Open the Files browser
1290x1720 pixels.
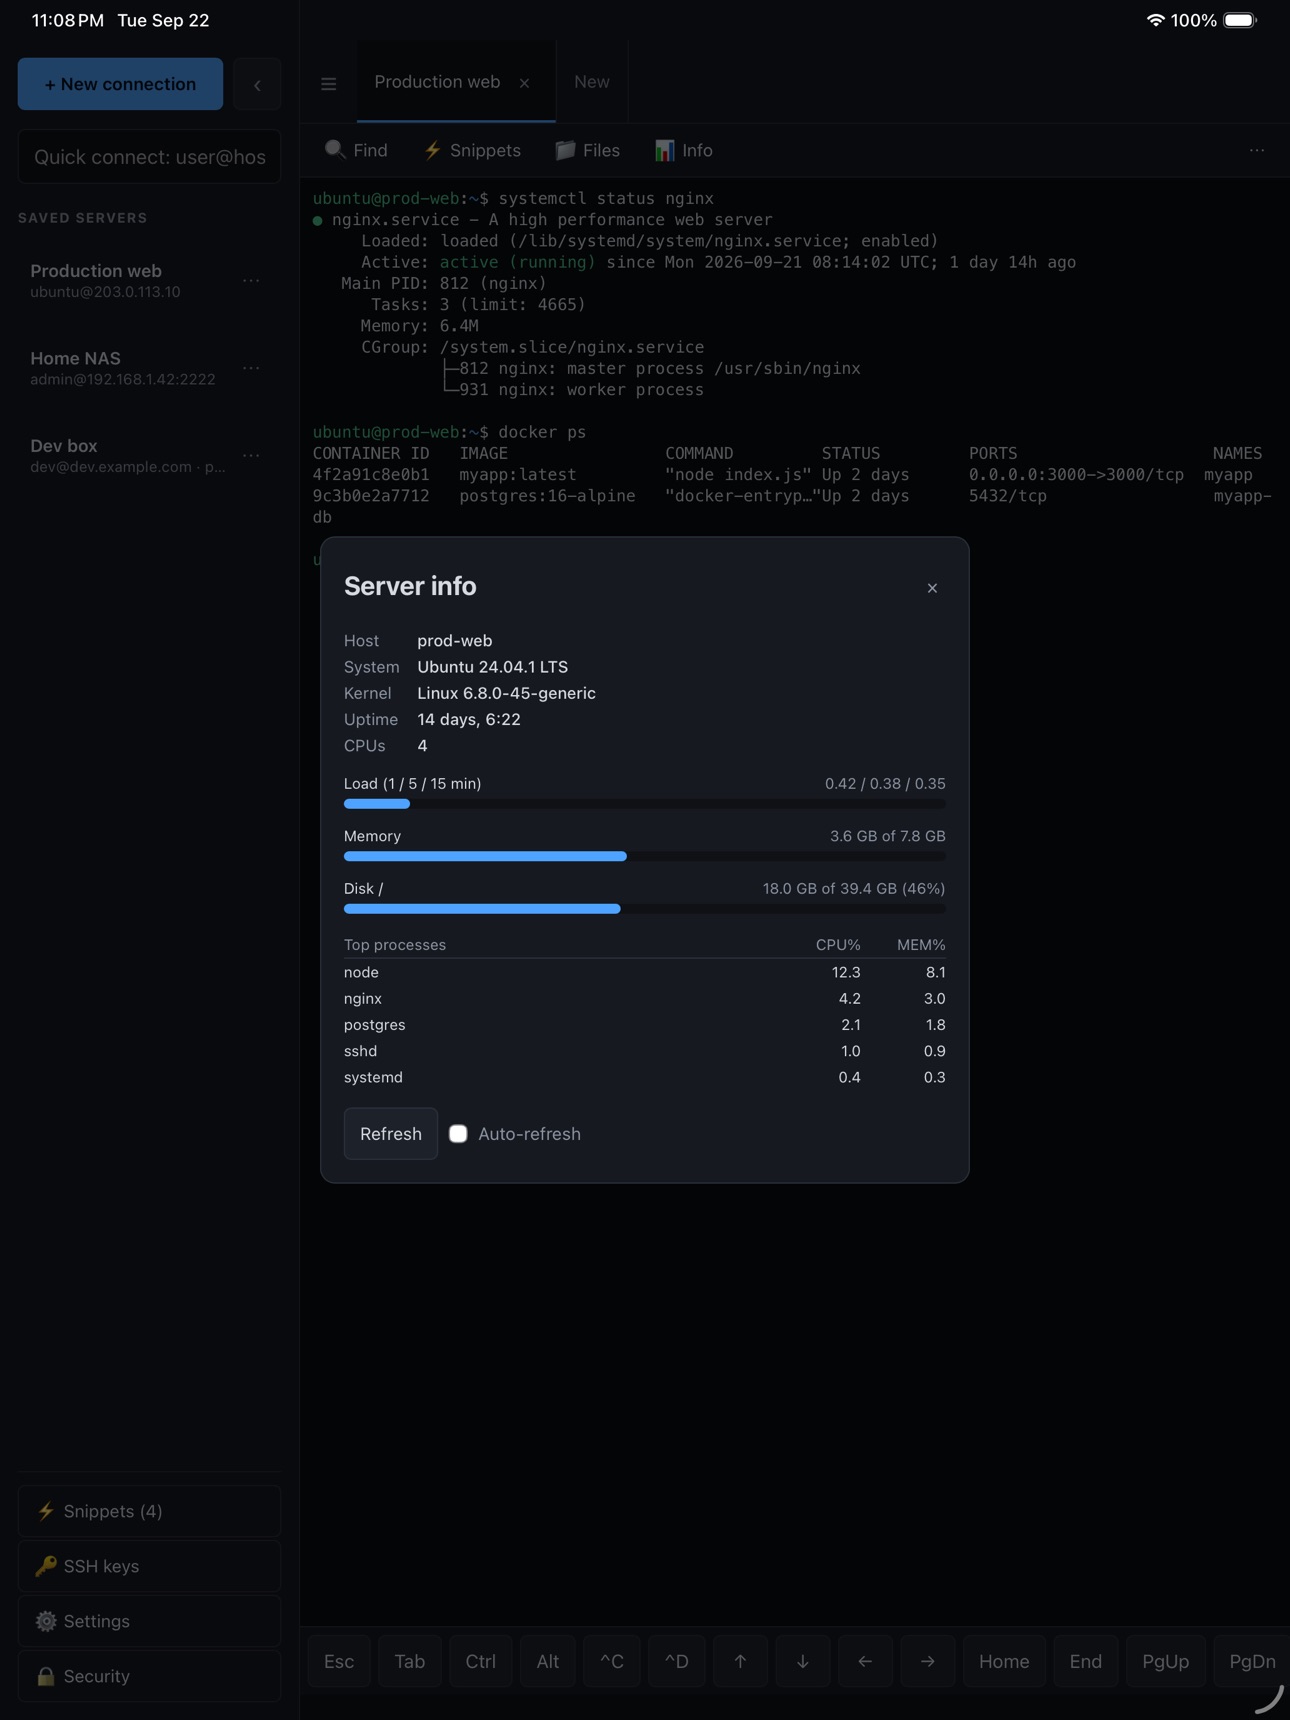[588, 150]
